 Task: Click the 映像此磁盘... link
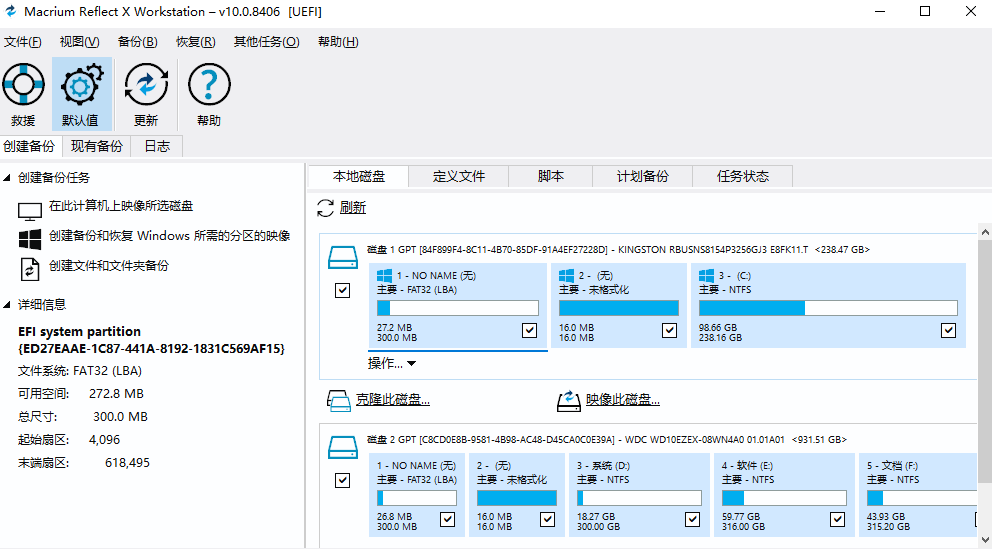[623, 400]
